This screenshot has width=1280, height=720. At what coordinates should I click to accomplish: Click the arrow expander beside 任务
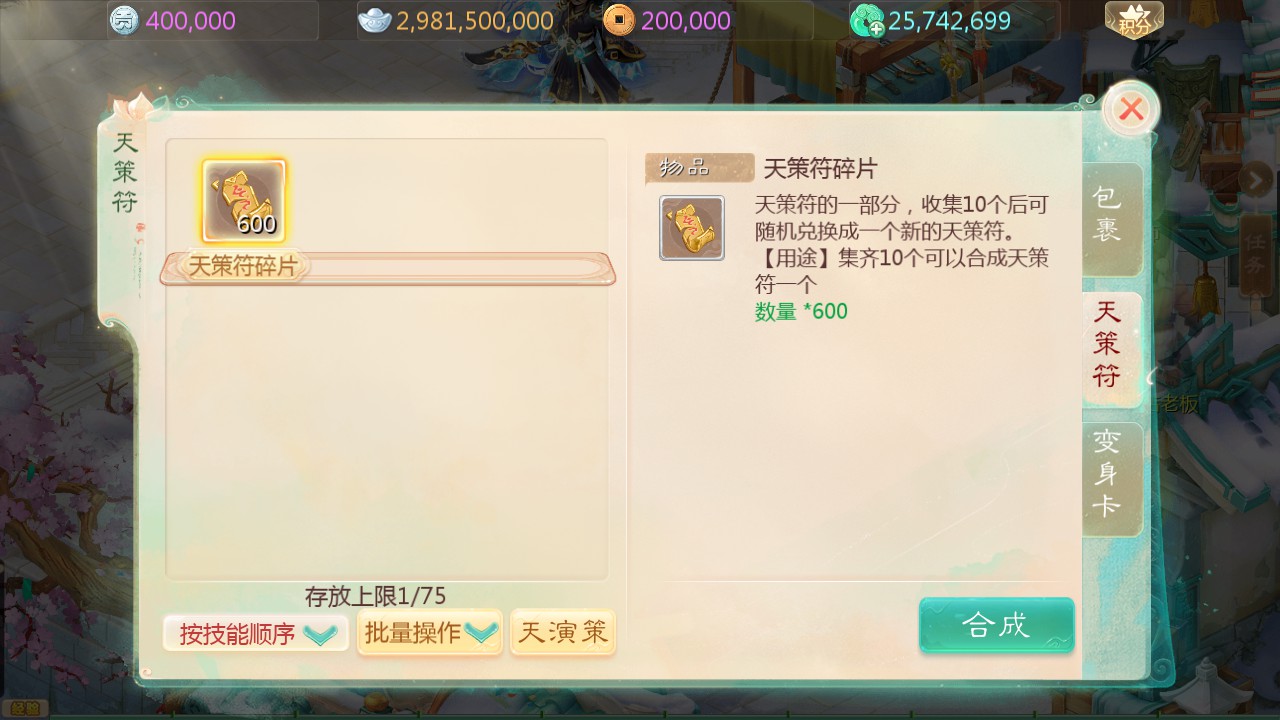(x=1254, y=180)
